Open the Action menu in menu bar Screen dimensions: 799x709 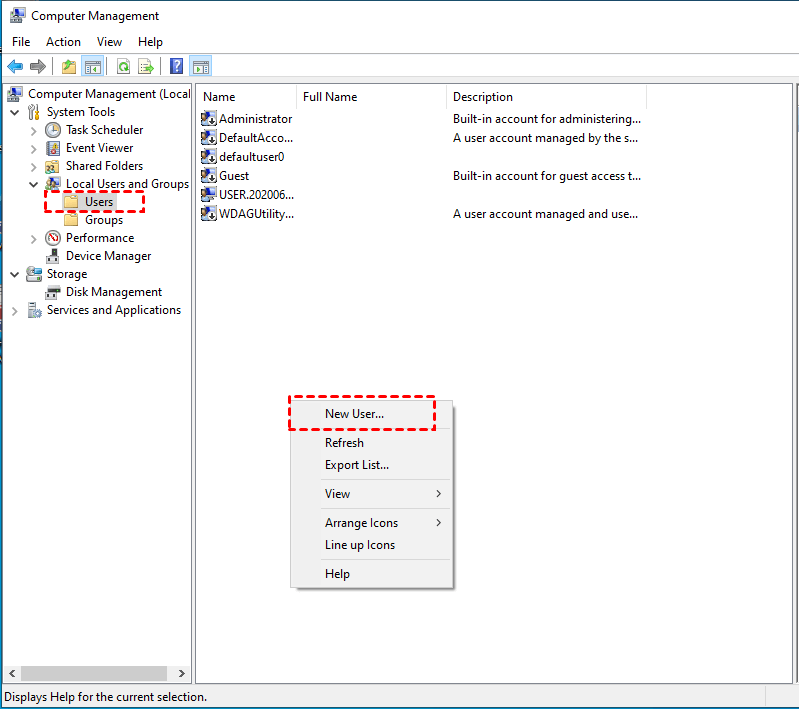[63, 42]
